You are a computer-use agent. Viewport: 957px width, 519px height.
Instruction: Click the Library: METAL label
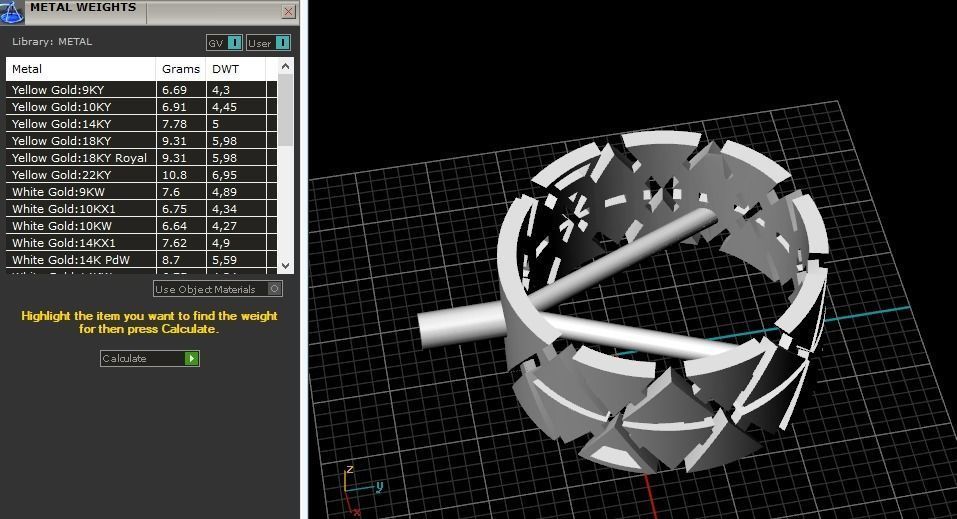(x=52, y=42)
